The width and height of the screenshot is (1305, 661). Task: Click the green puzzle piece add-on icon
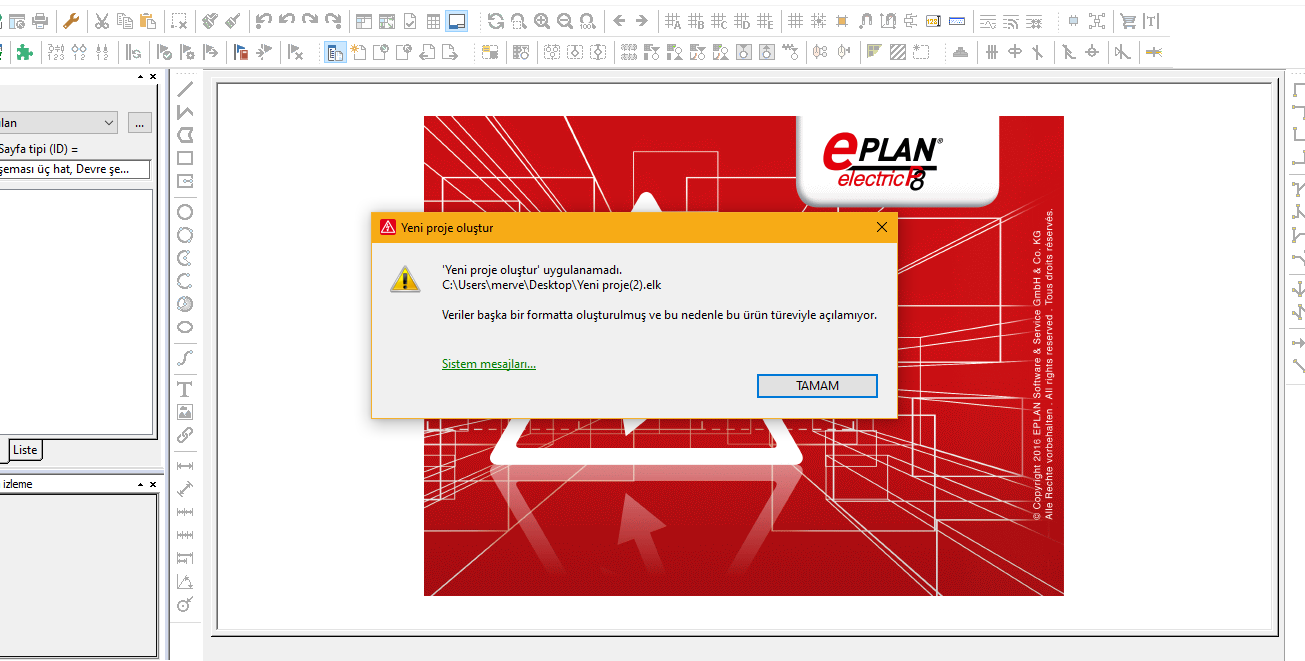[25, 52]
